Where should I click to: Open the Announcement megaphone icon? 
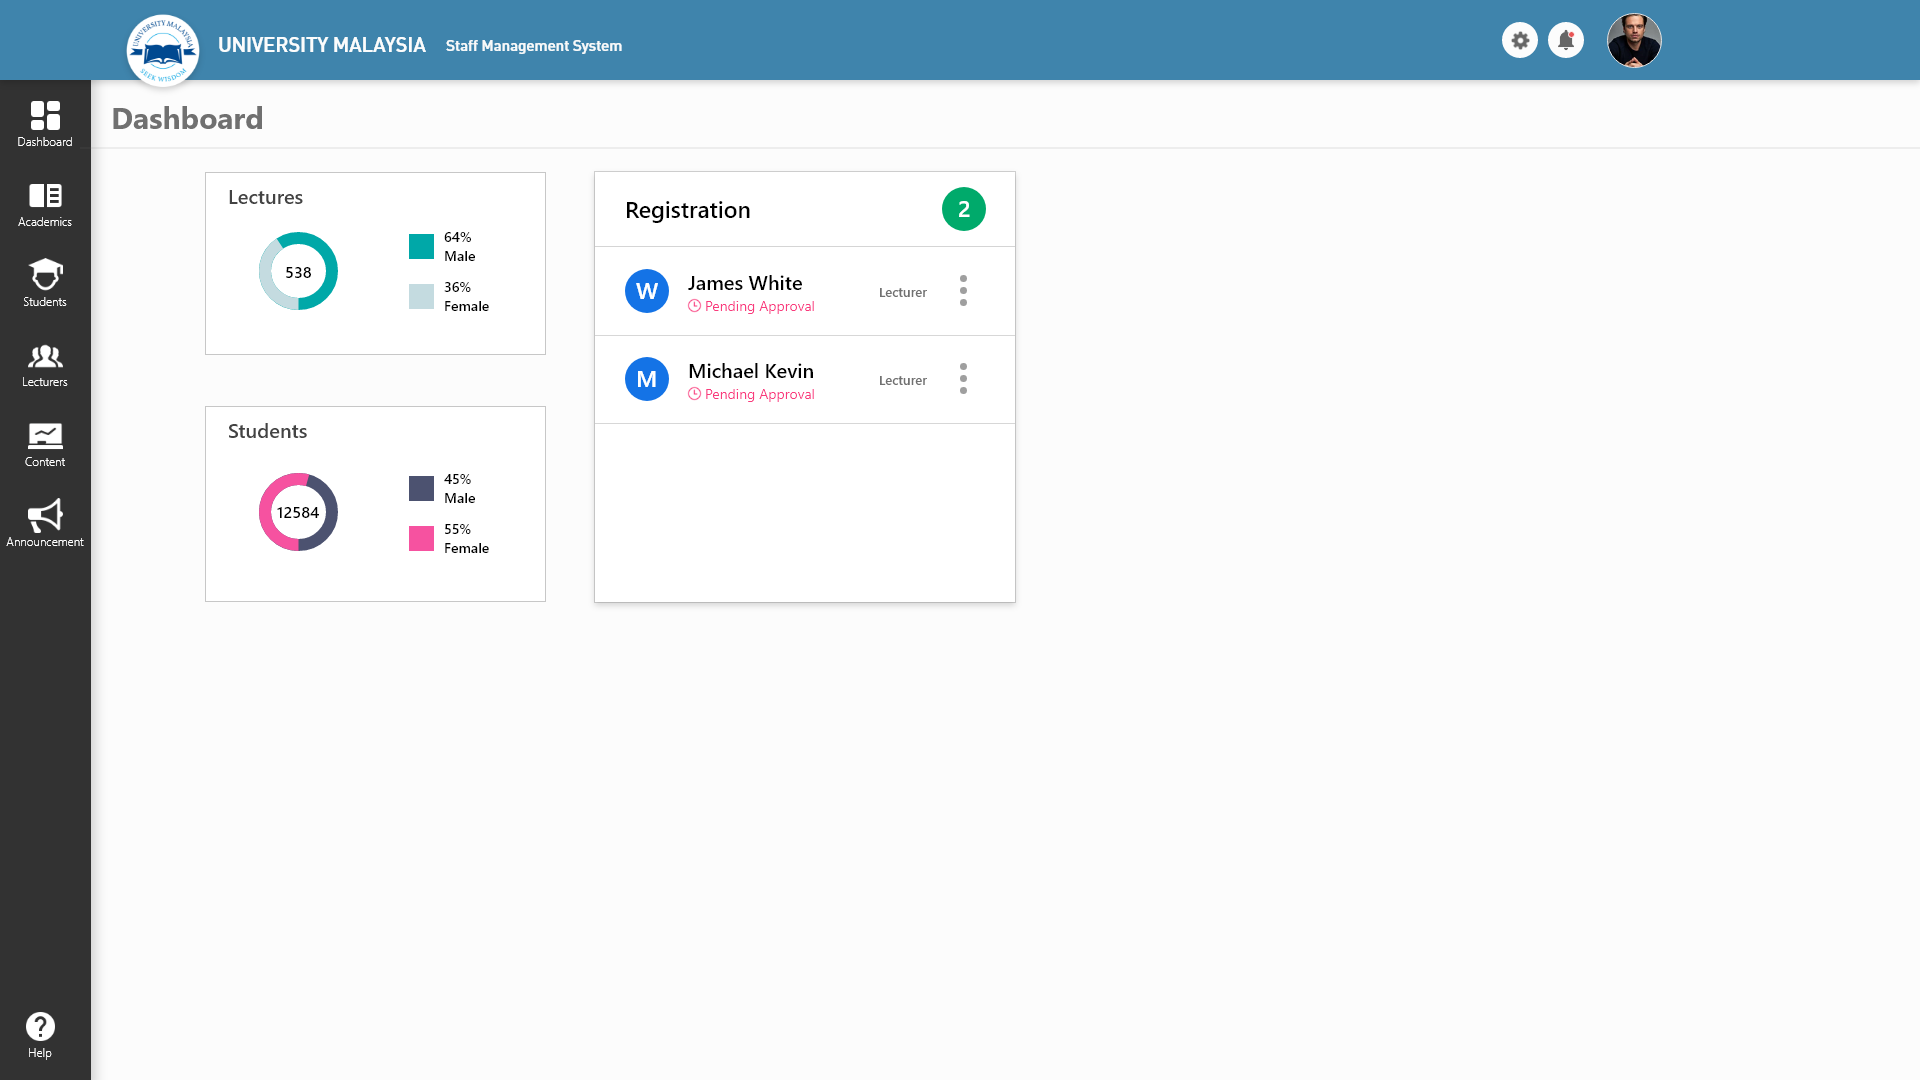coord(45,515)
